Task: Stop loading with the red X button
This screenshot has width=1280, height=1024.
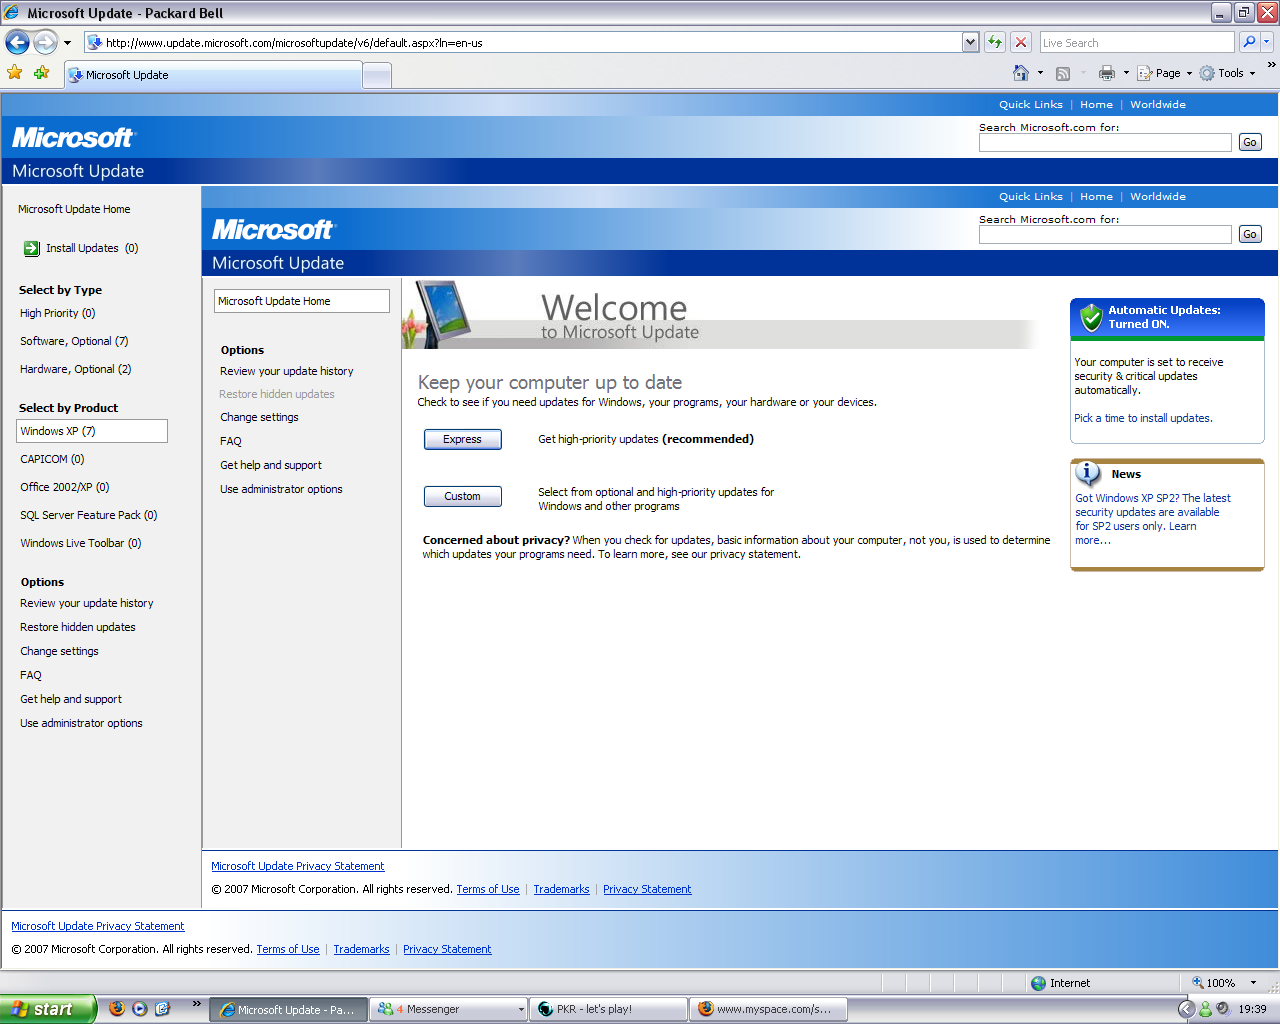Action: click(1021, 42)
